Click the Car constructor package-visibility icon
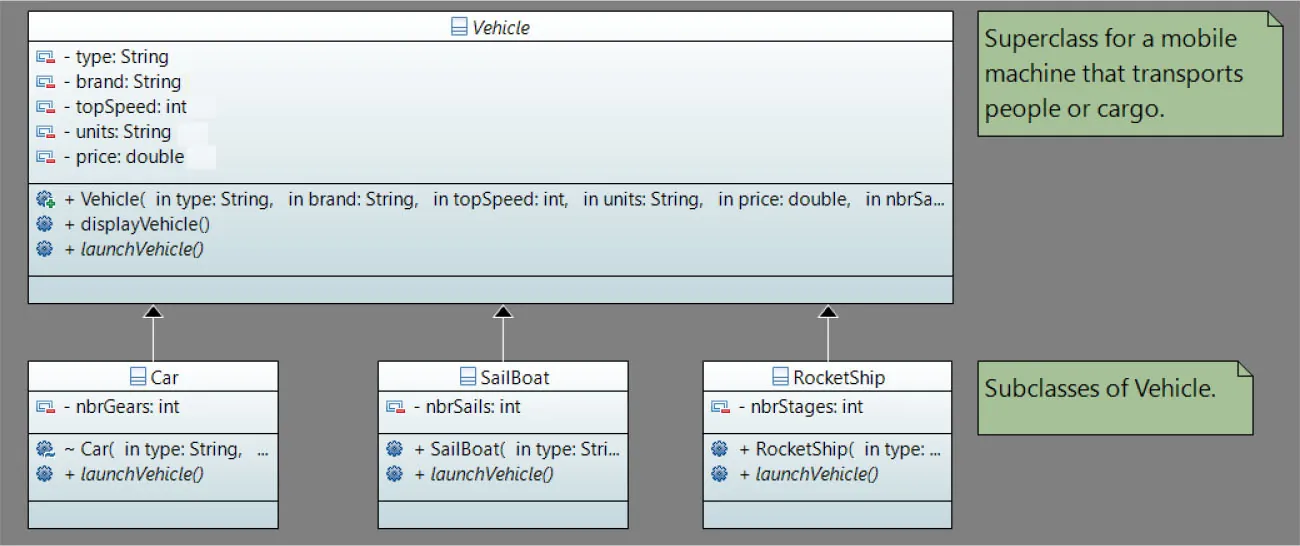1300x546 pixels. tap(45, 449)
